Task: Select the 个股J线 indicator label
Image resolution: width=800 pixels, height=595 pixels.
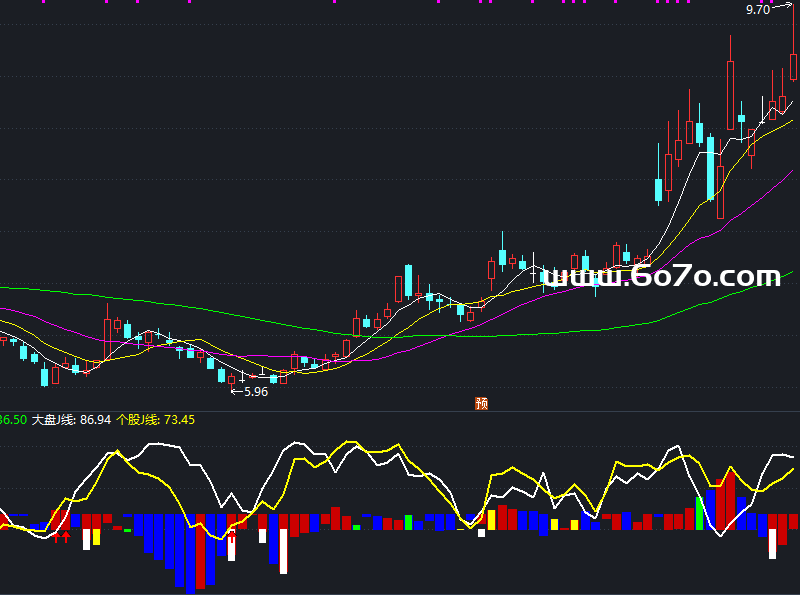Action: [x=139, y=420]
